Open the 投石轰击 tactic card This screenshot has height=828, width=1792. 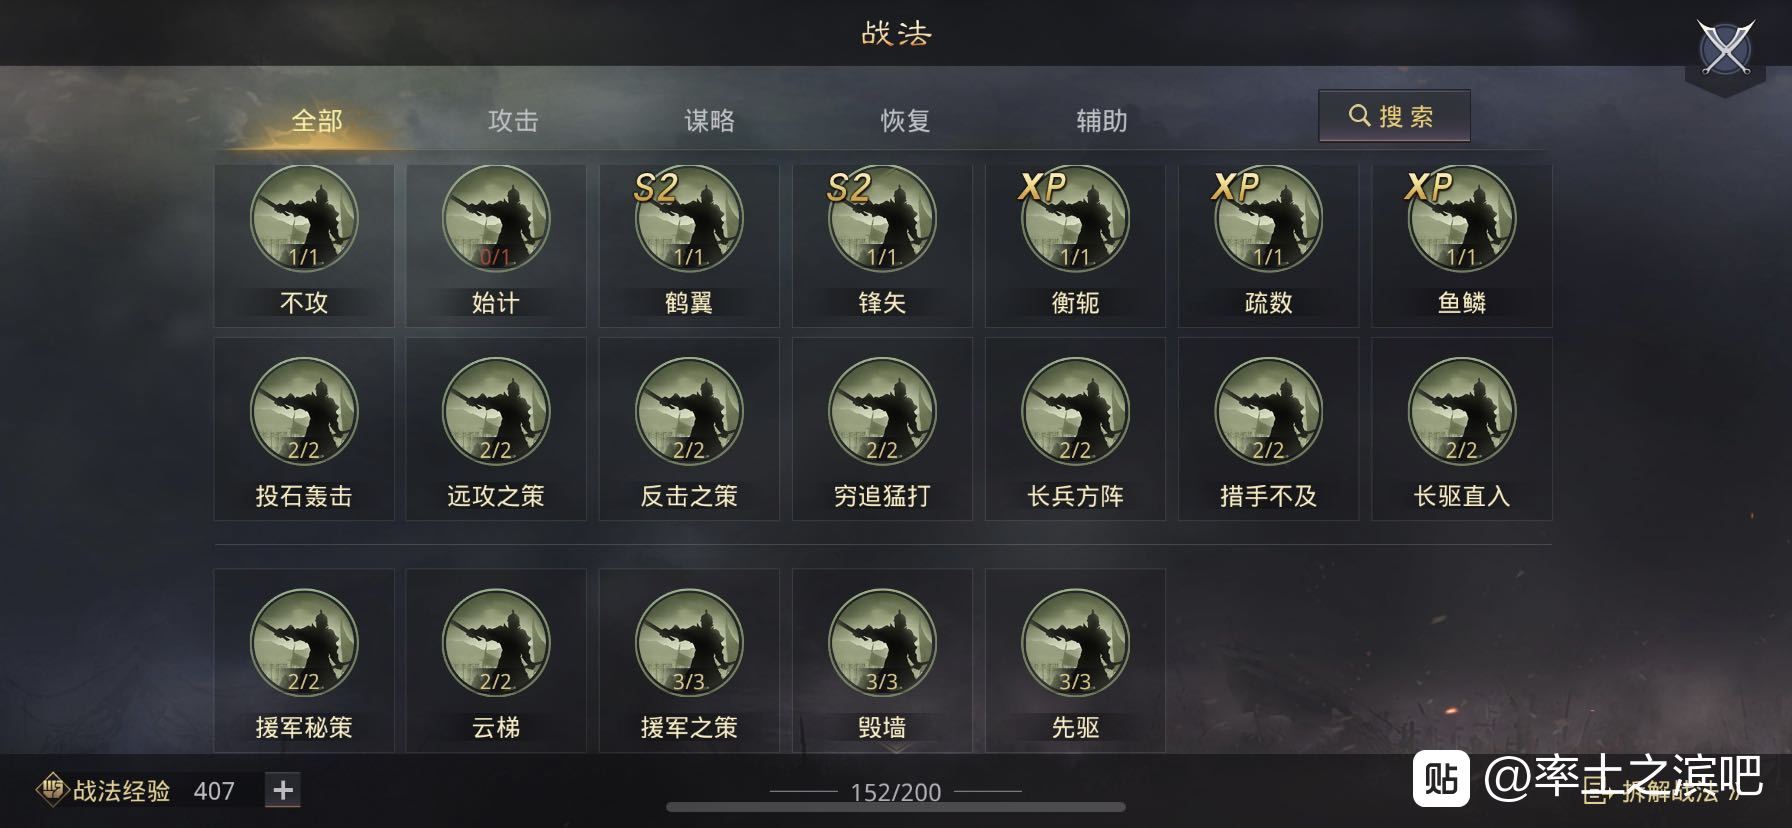(x=304, y=429)
